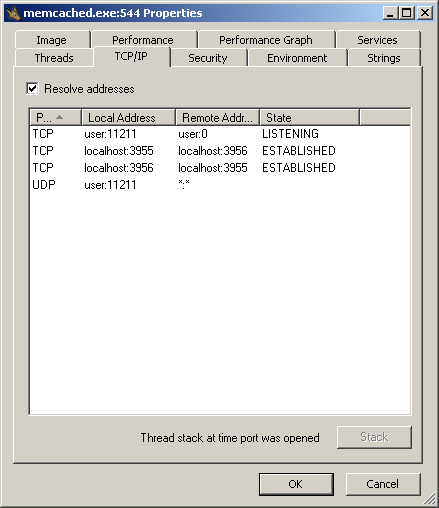This screenshot has width=439, height=508.
Task: Sort by the State column header
Action: [x=309, y=118]
